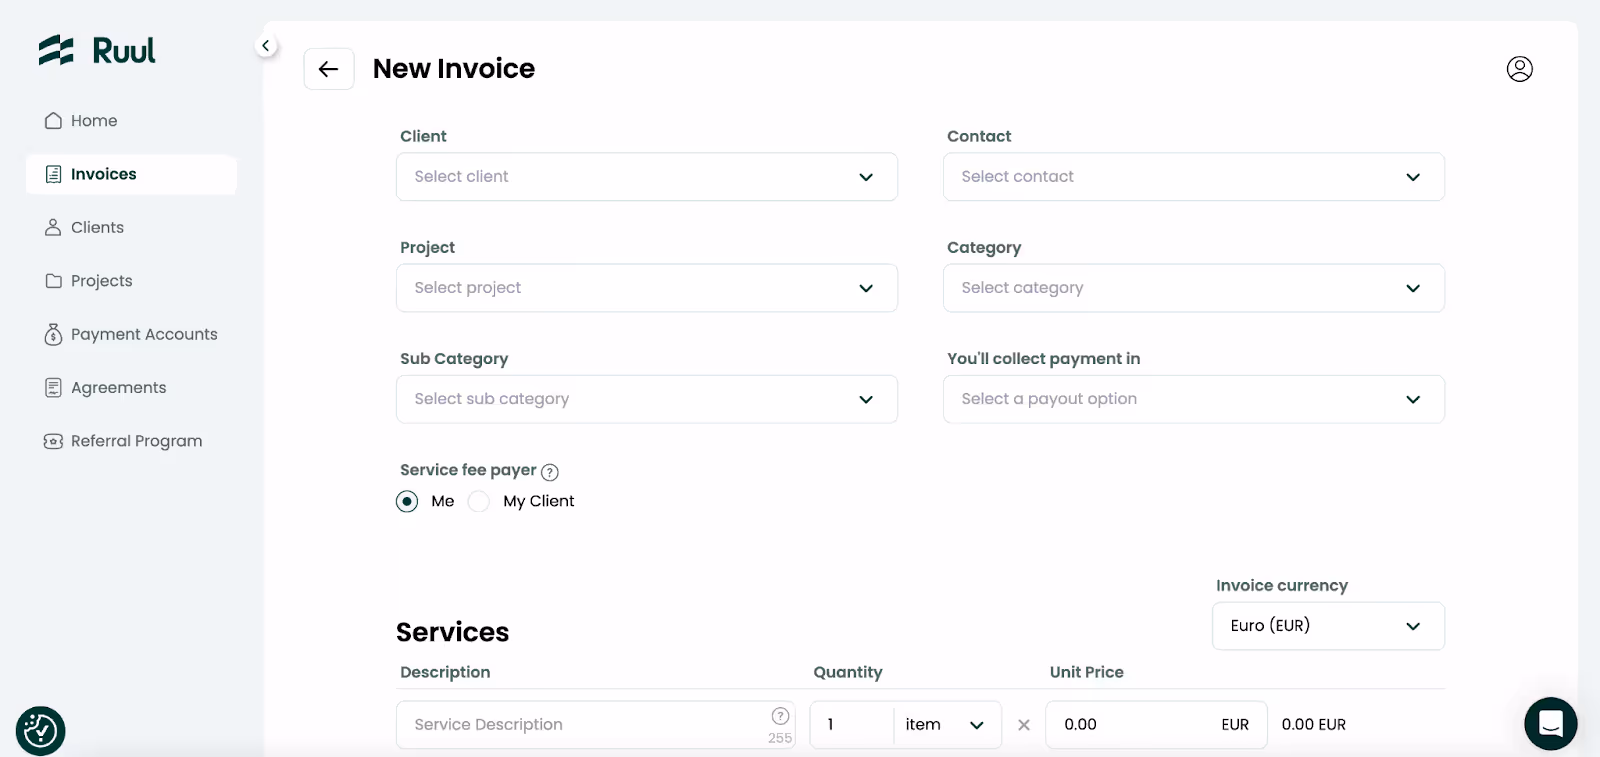Click the Category field label

coord(984,247)
